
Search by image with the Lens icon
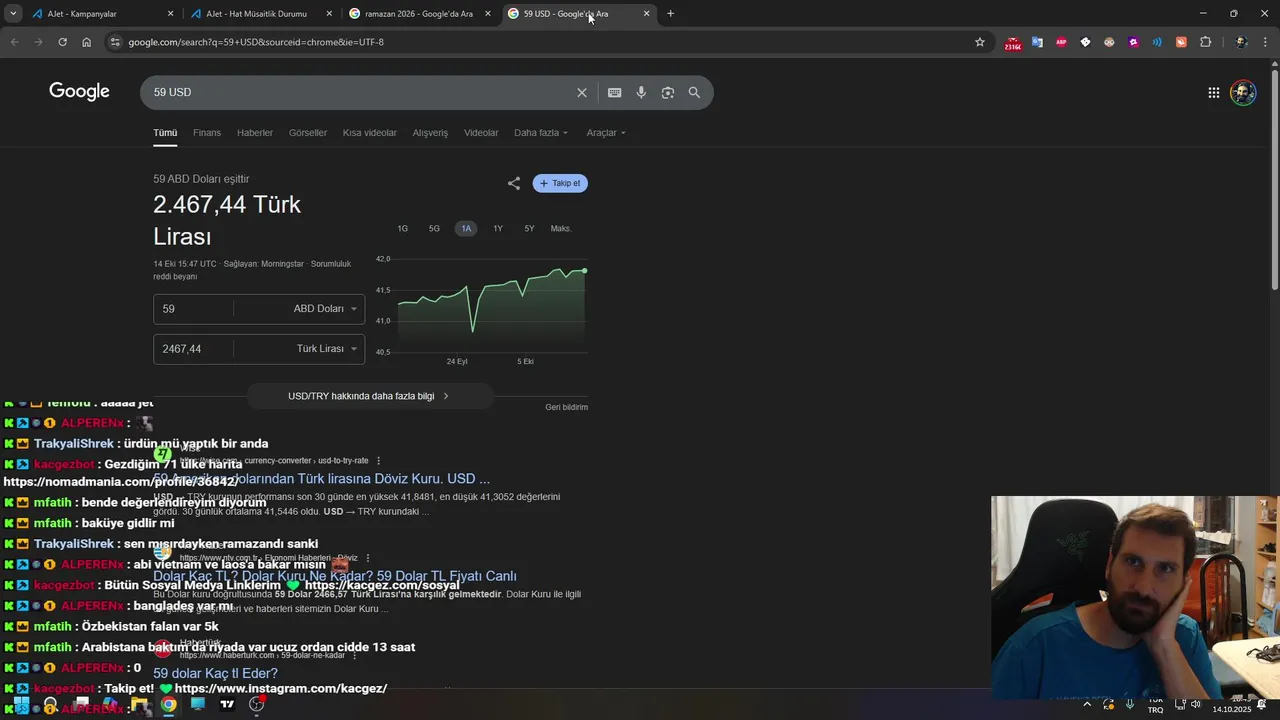pos(667,92)
